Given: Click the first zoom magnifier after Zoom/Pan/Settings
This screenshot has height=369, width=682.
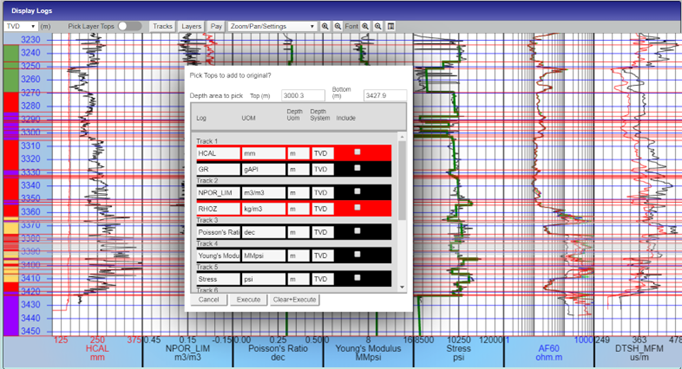Looking at the screenshot, I should (325, 26).
